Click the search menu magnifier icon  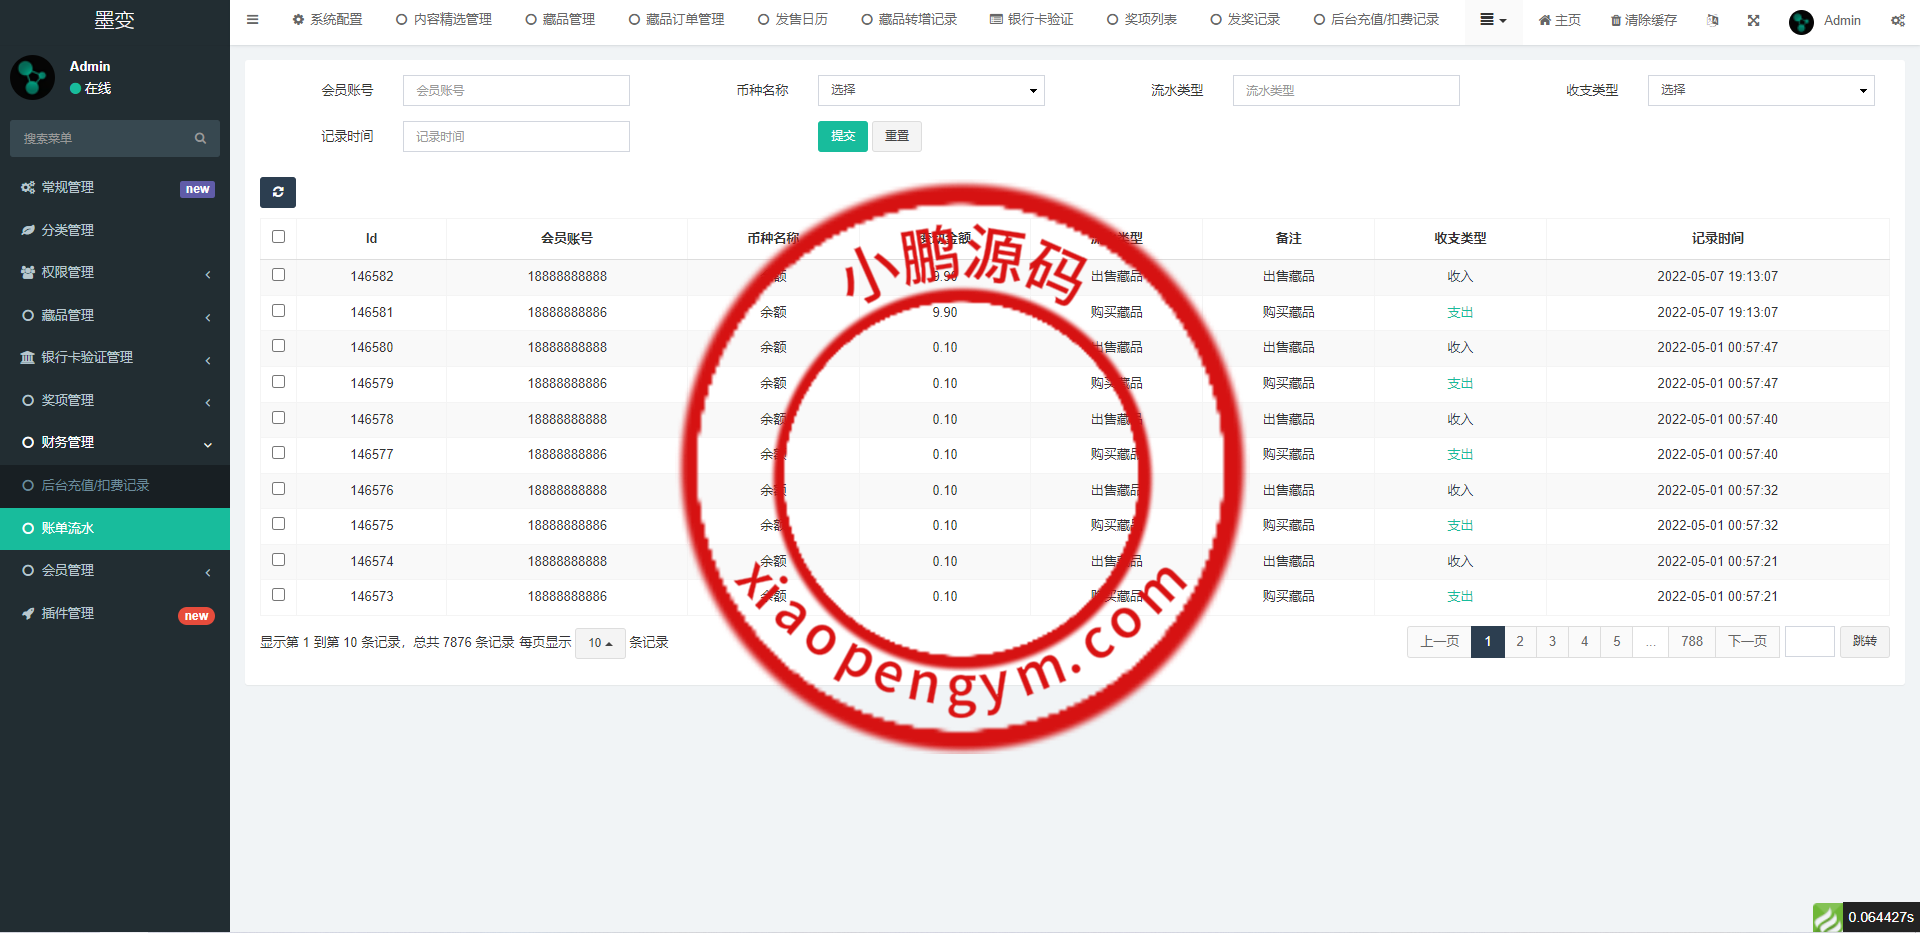click(200, 139)
